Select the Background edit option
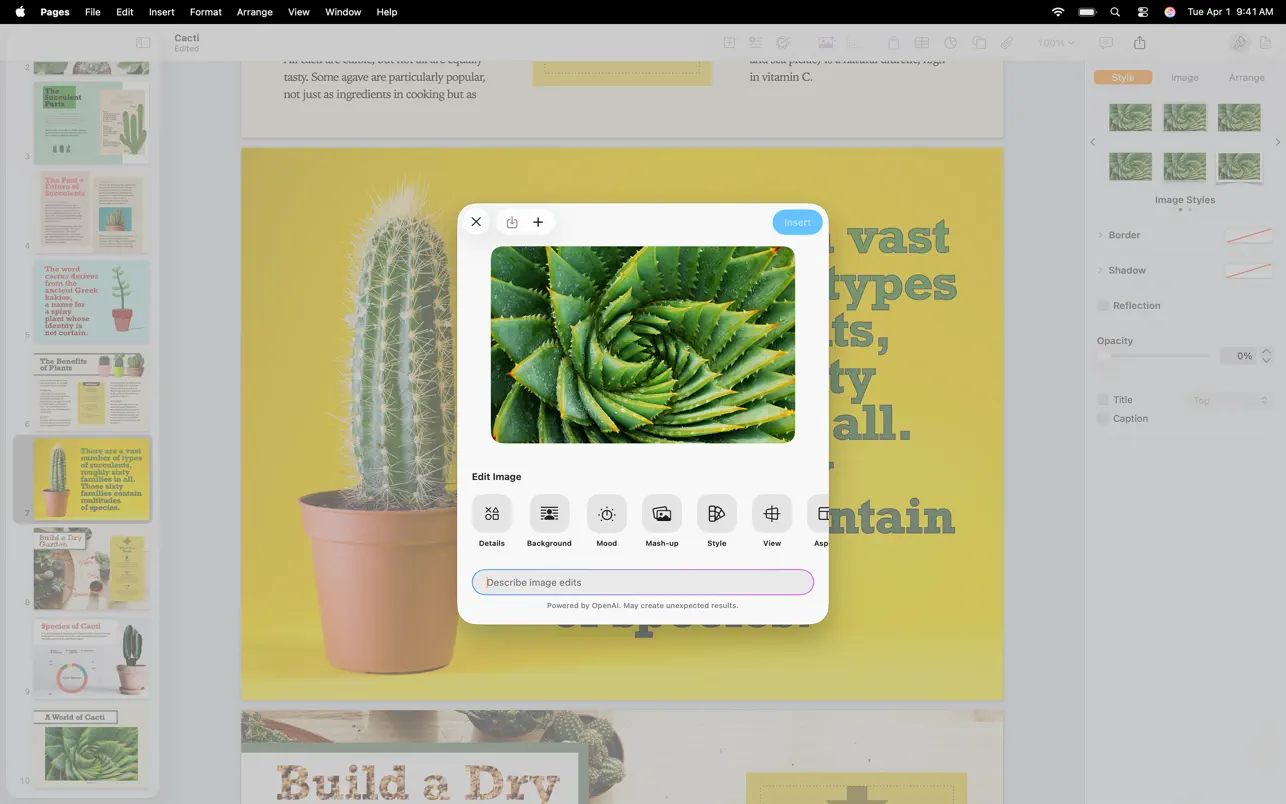 tap(549, 514)
